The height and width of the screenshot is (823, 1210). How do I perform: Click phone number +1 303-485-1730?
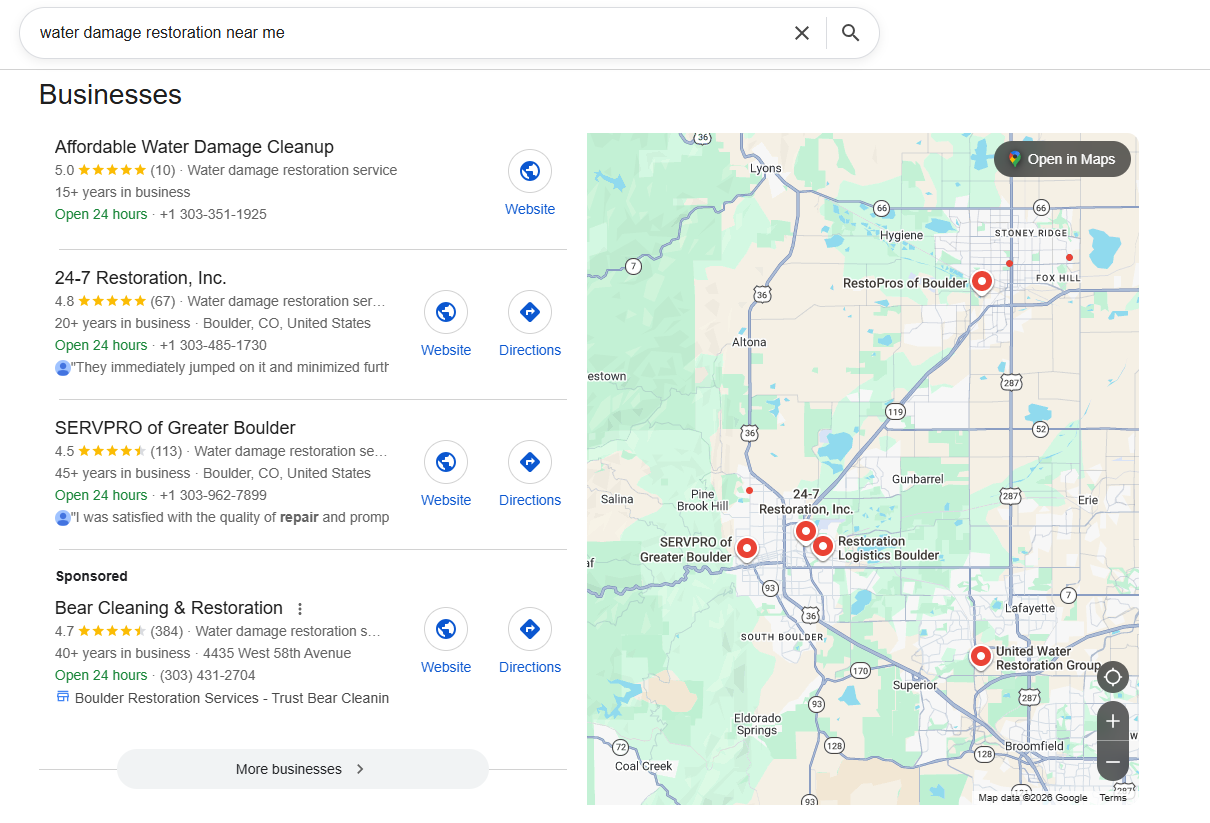[x=213, y=345]
